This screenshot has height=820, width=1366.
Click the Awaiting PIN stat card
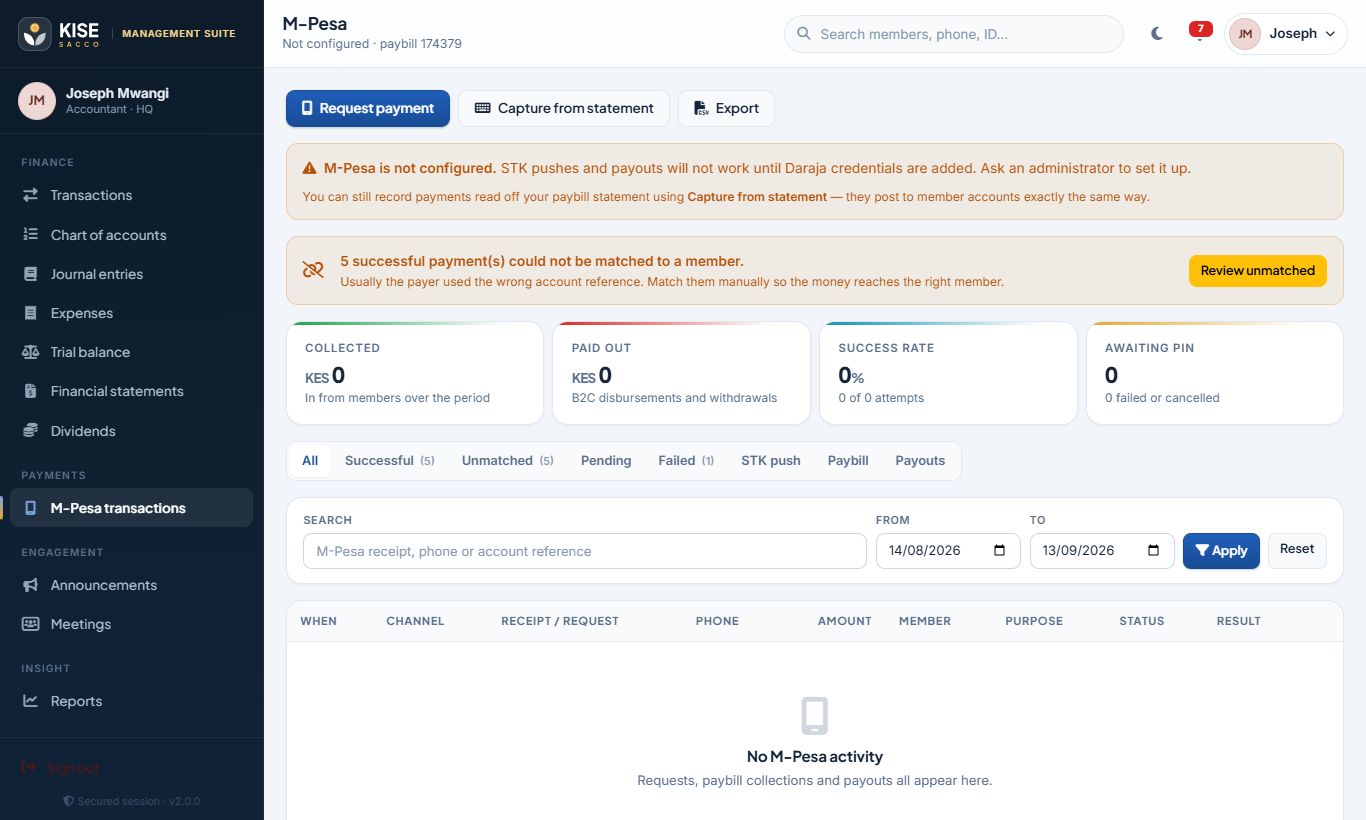pos(1215,373)
